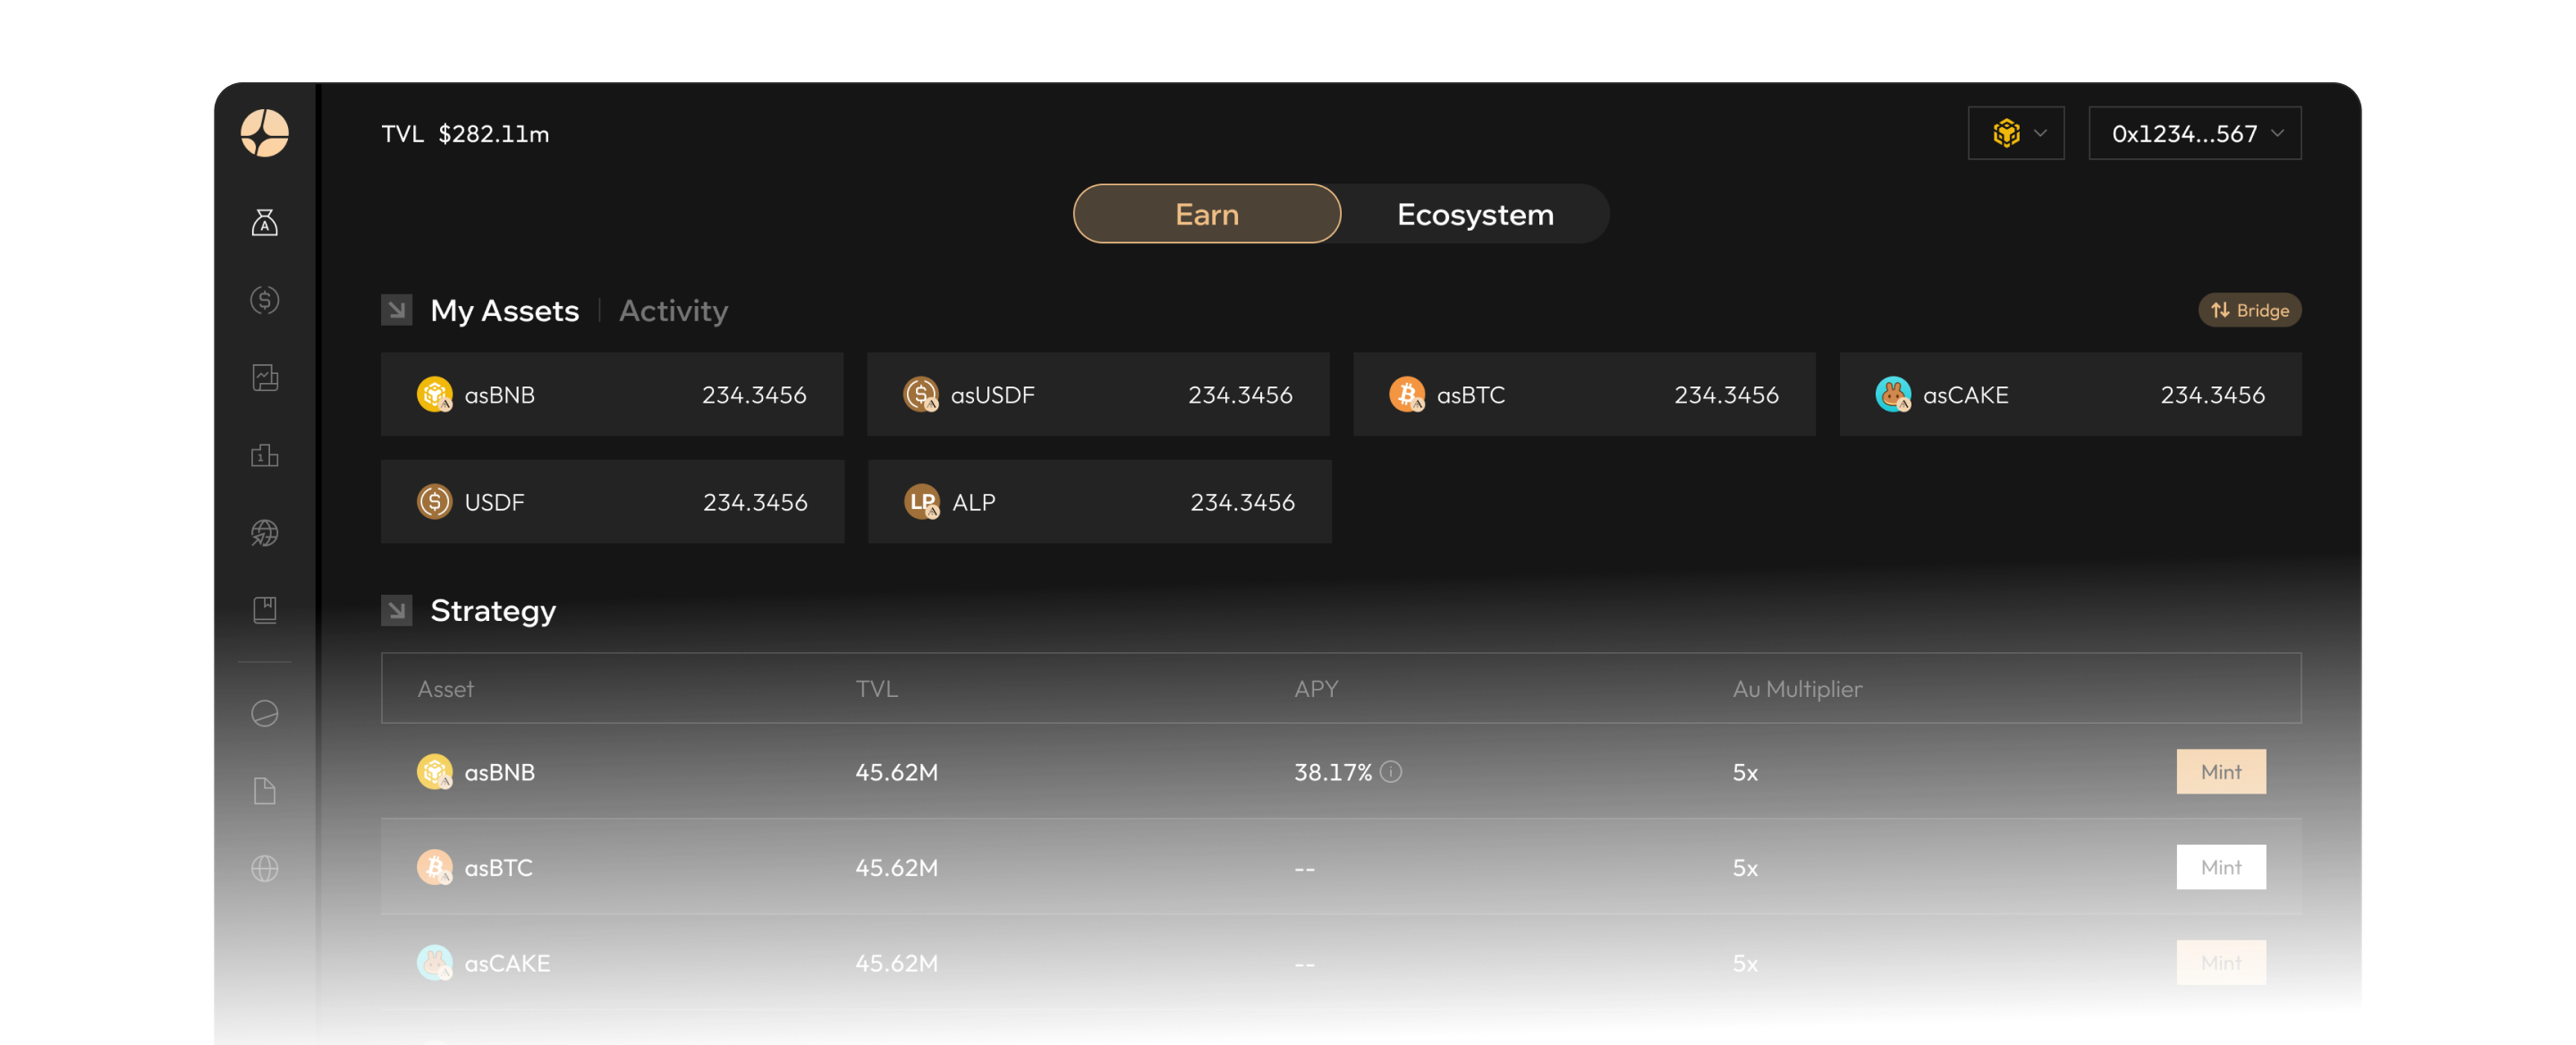Switch to the Activity tab

click(673, 311)
